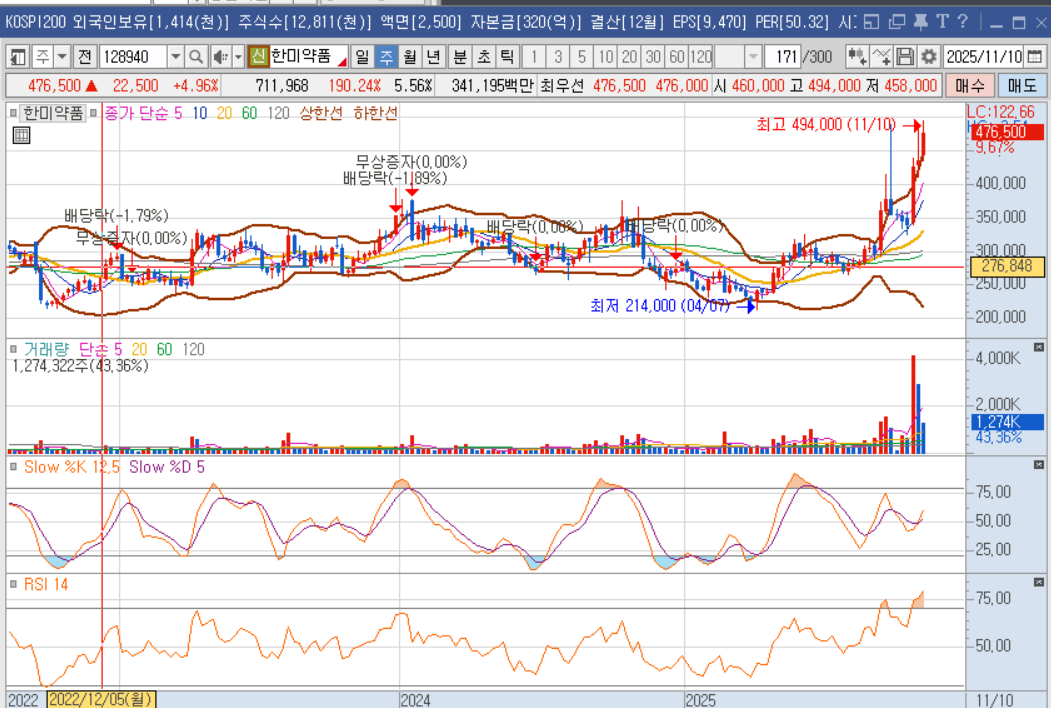This screenshot has width=1051, height=708.
Task: Click the 상한선 upper band label
Action: pyautogui.click(x=320, y=113)
